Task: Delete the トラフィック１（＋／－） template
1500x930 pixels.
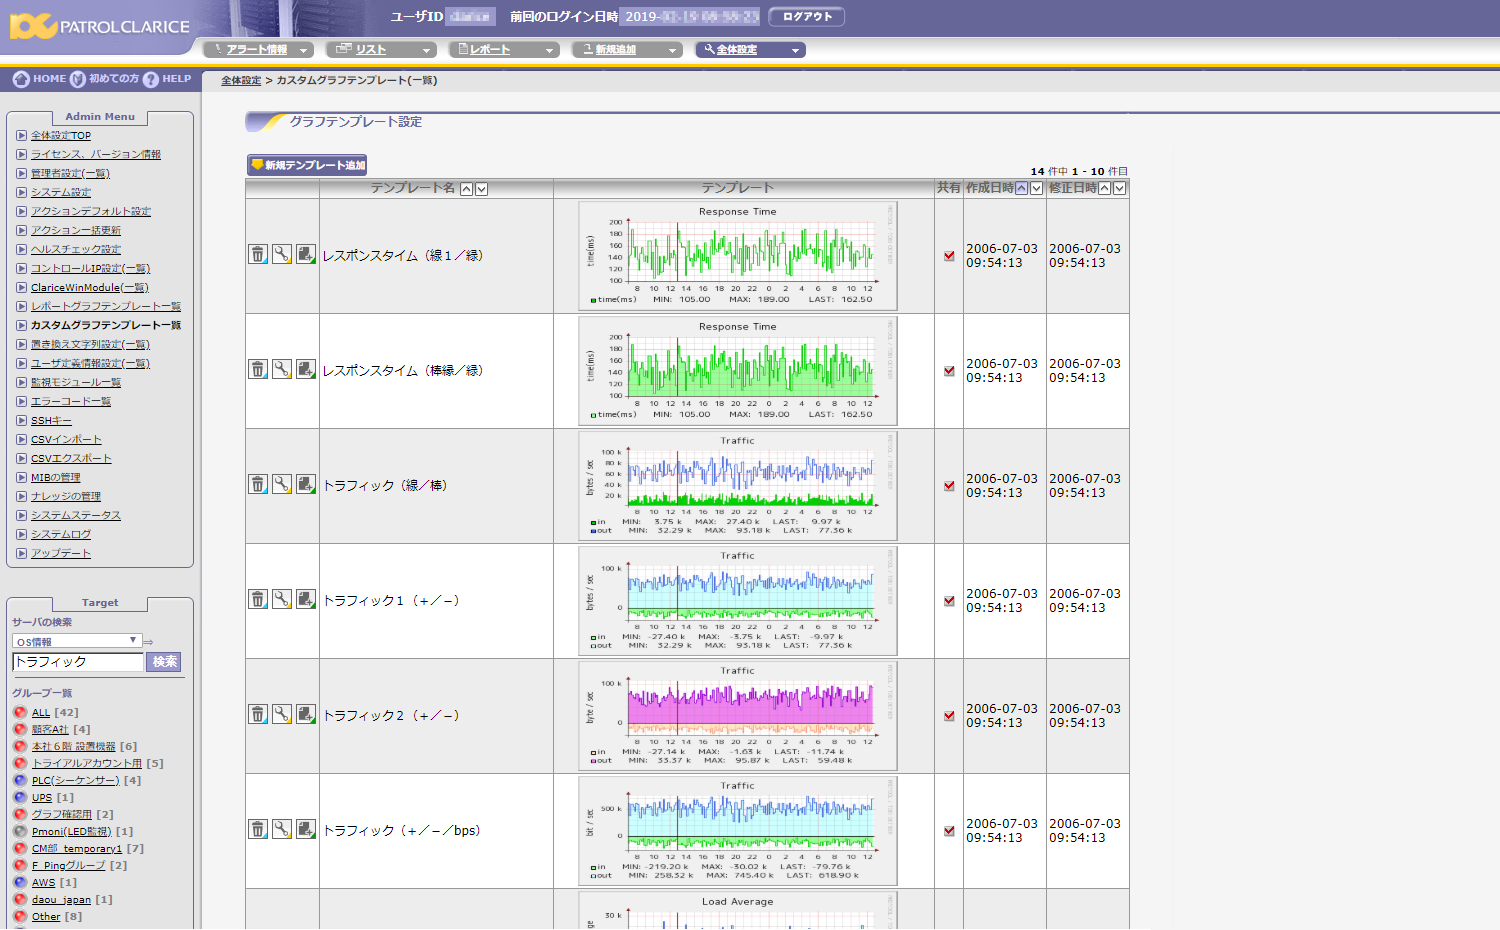Action: [x=258, y=599]
